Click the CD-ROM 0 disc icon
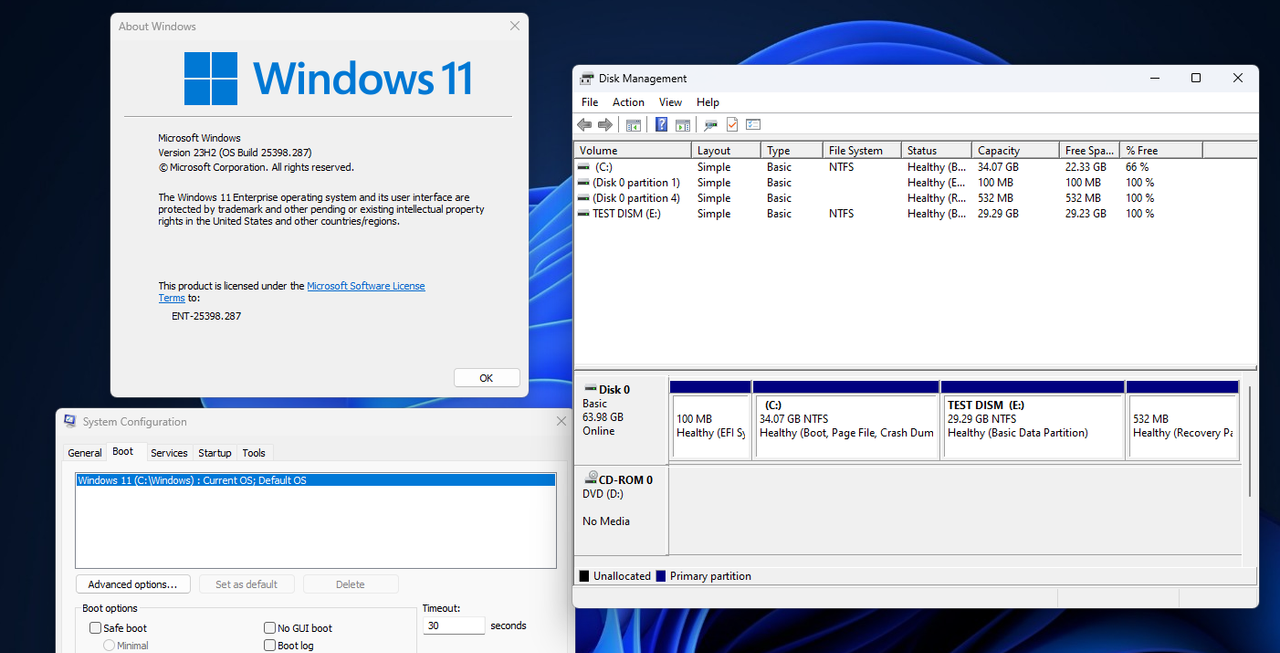Viewport: 1280px width, 653px height. point(590,479)
